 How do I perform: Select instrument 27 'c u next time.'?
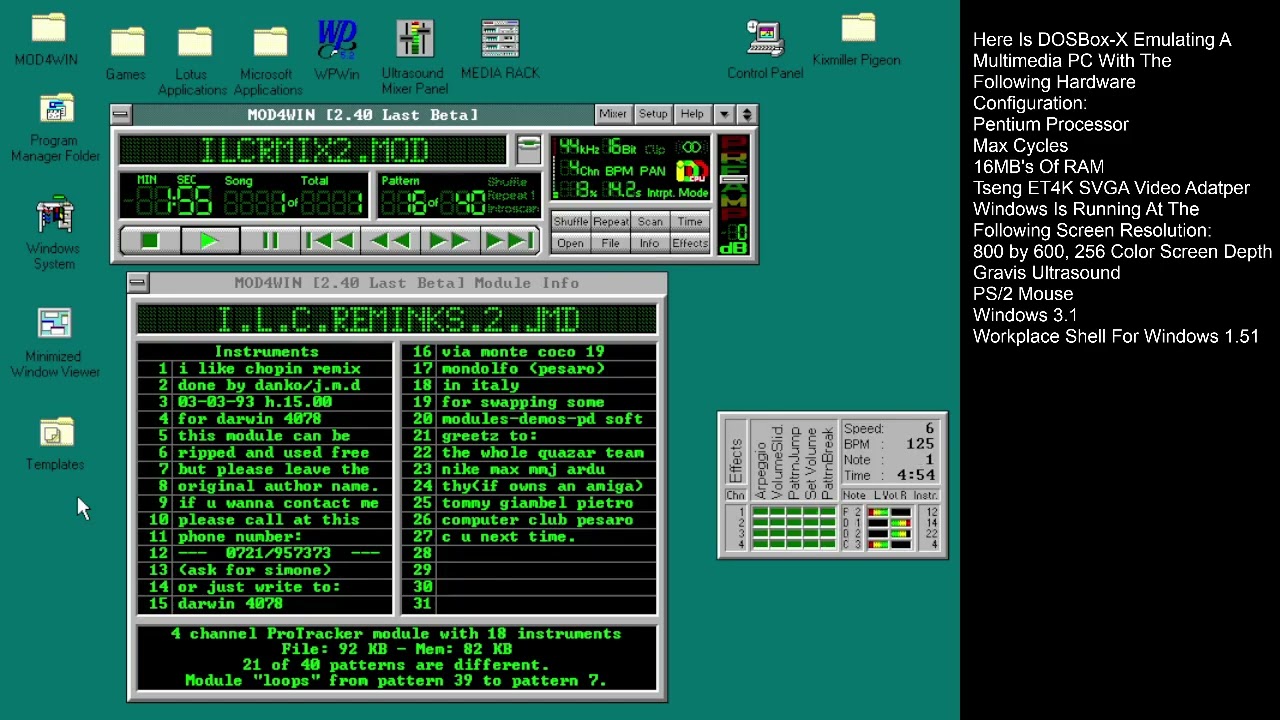pyautogui.click(x=530, y=537)
